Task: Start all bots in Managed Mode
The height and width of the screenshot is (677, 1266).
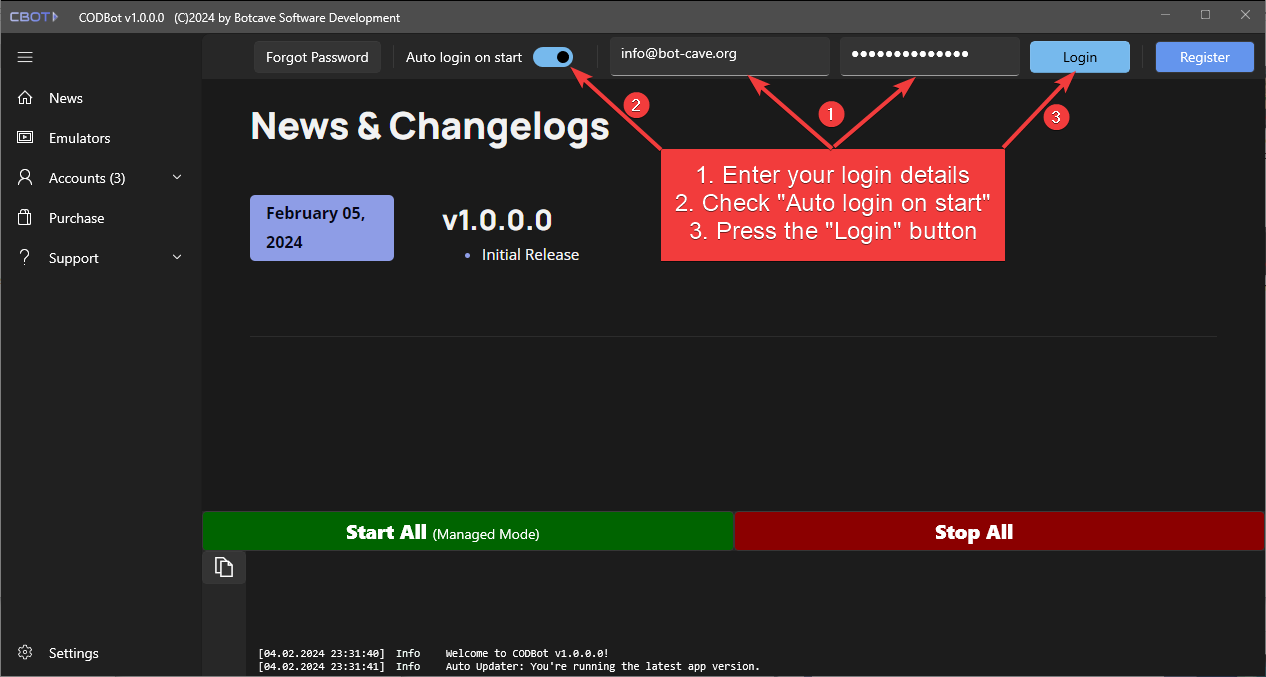Action: 468,532
